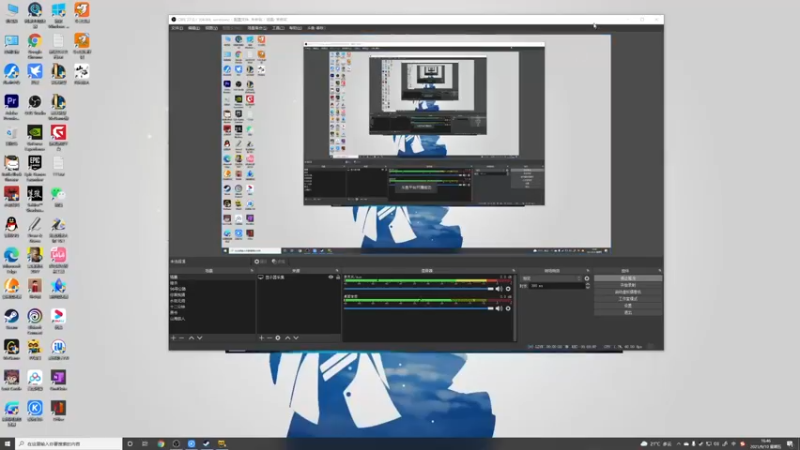Click the third button in Controls panel
Viewport: 800px width, 450px height.
[x=628, y=292]
